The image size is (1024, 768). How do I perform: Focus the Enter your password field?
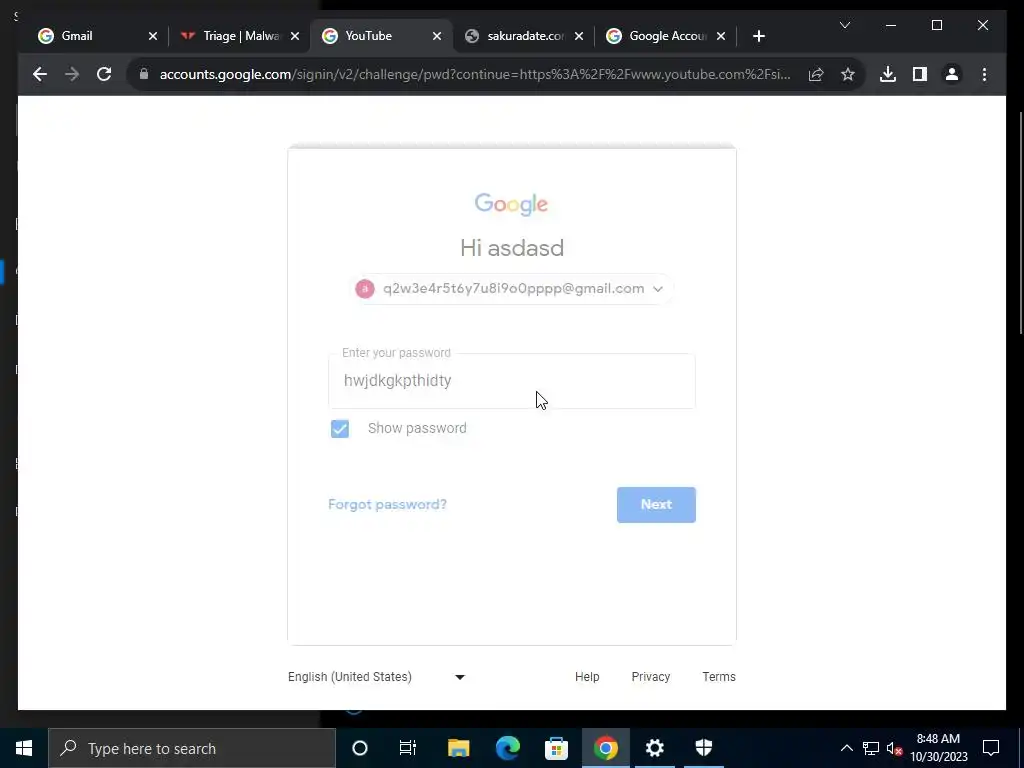pyautogui.click(x=512, y=381)
